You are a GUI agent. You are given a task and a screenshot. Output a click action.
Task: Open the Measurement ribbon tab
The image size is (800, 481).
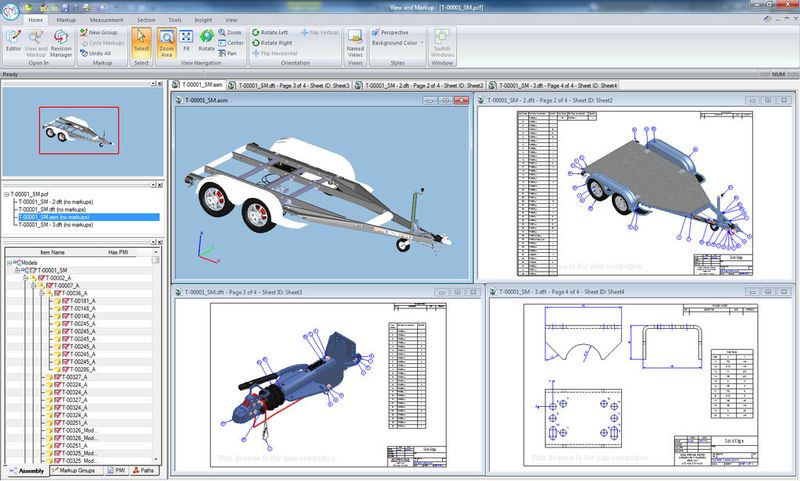(107, 20)
